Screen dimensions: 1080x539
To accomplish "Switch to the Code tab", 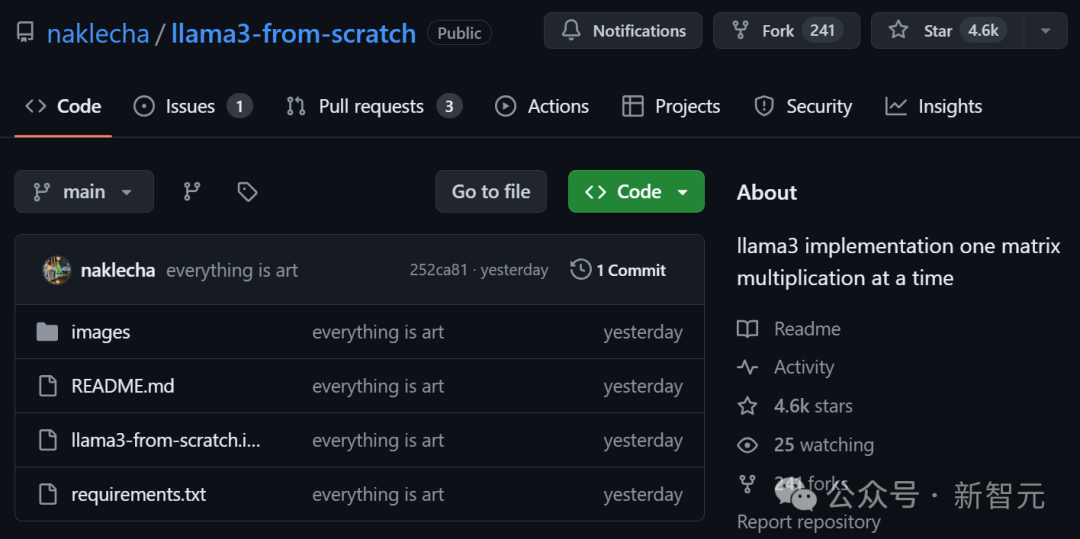I will coord(63,107).
